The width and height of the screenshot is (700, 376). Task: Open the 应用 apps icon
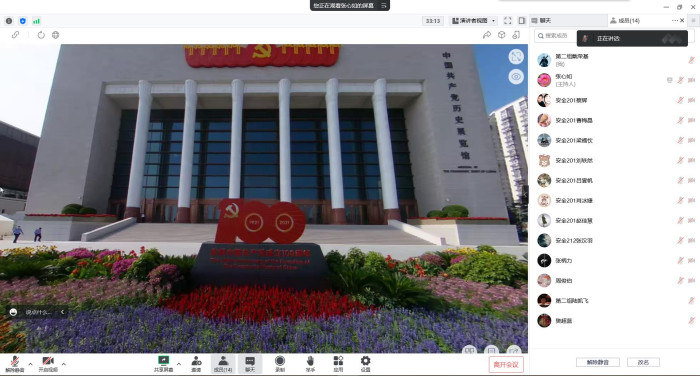[338, 364]
